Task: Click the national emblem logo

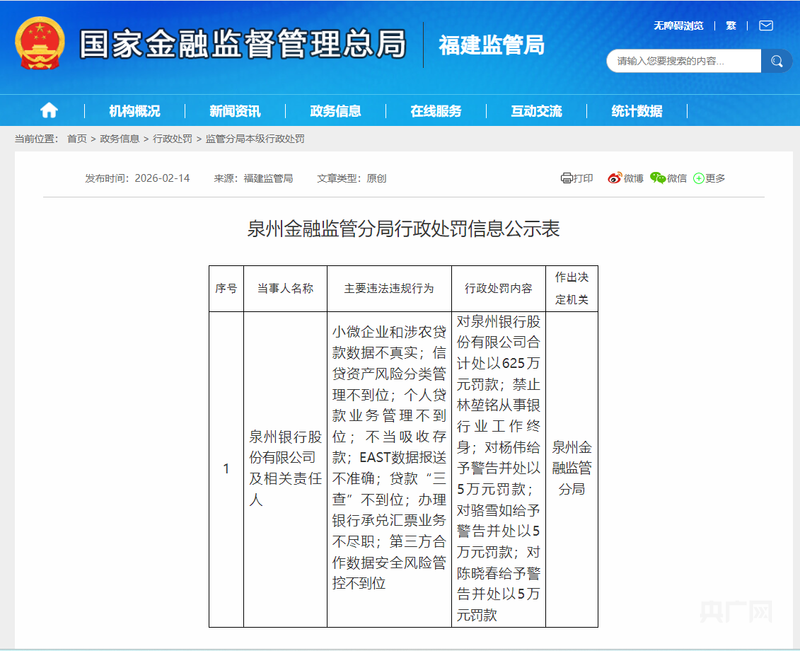Action: point(39,44)
